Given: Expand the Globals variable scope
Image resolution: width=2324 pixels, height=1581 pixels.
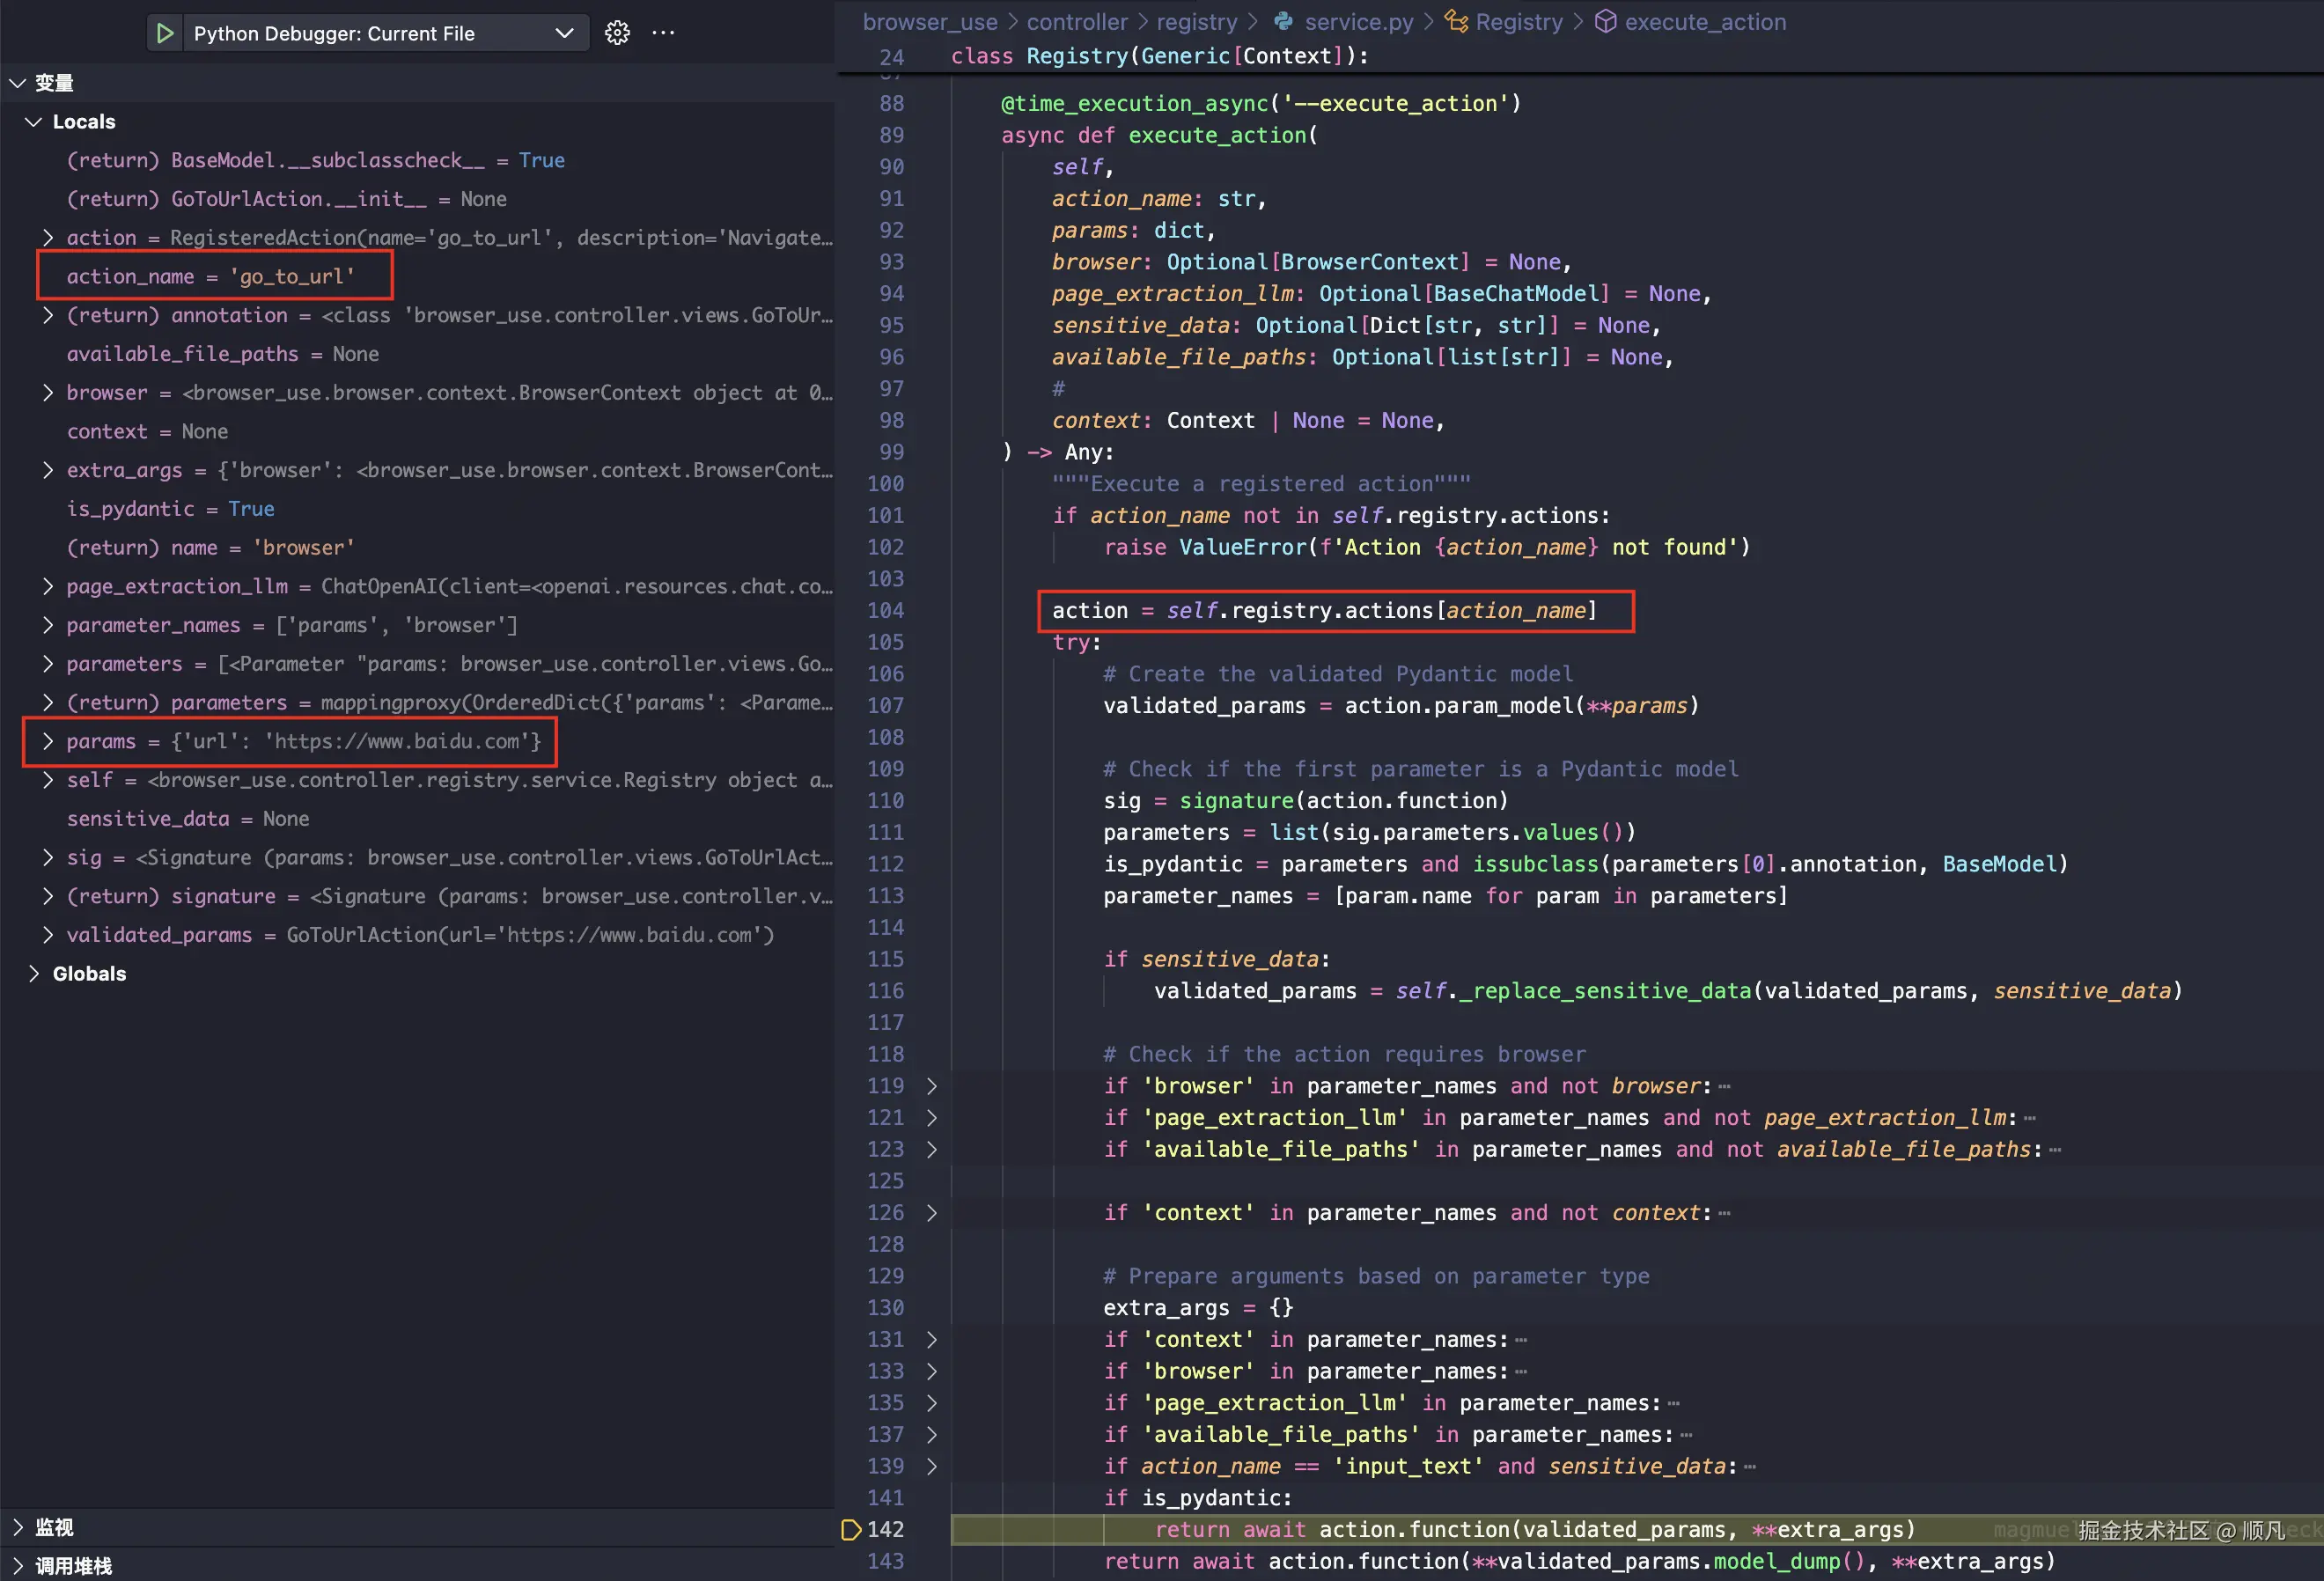Looking at the screenshot, I should pos(33,974).
